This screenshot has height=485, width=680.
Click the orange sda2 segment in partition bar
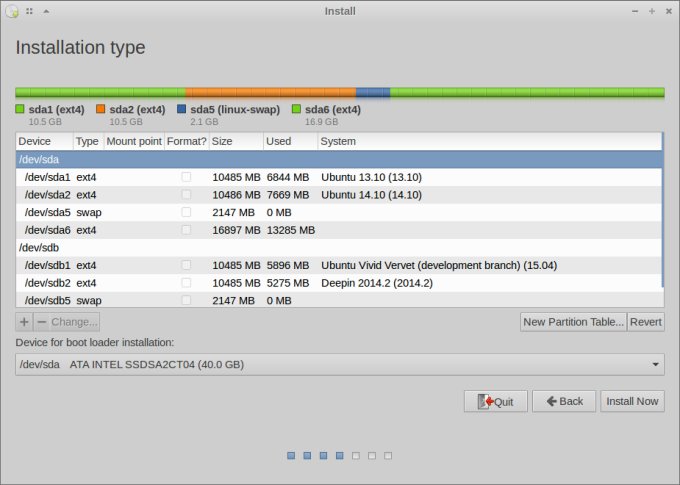(271, 92)
